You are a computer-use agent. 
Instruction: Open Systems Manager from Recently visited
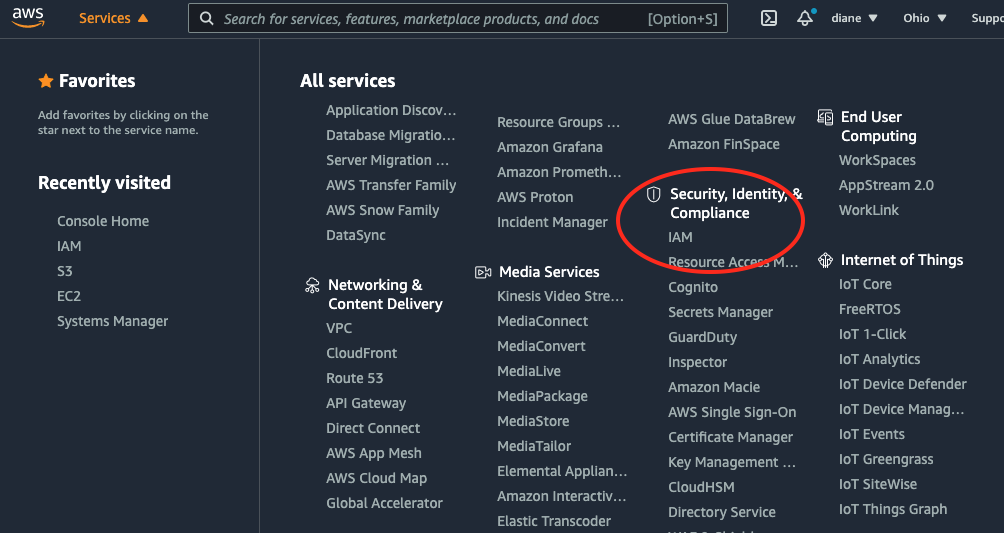(112, 321)
